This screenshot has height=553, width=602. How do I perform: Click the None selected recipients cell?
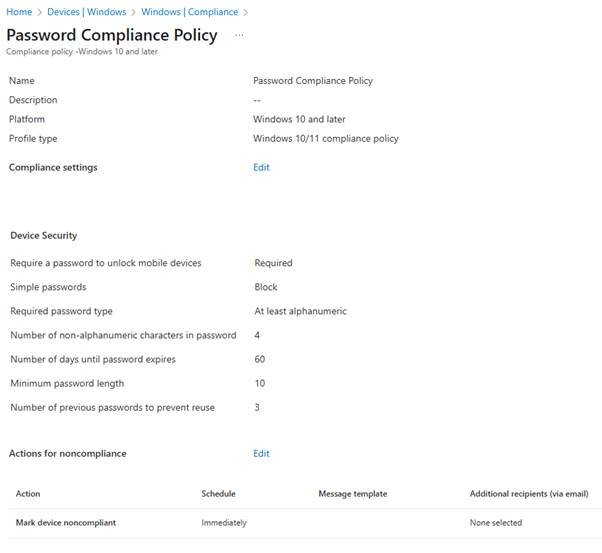point(495,522)
